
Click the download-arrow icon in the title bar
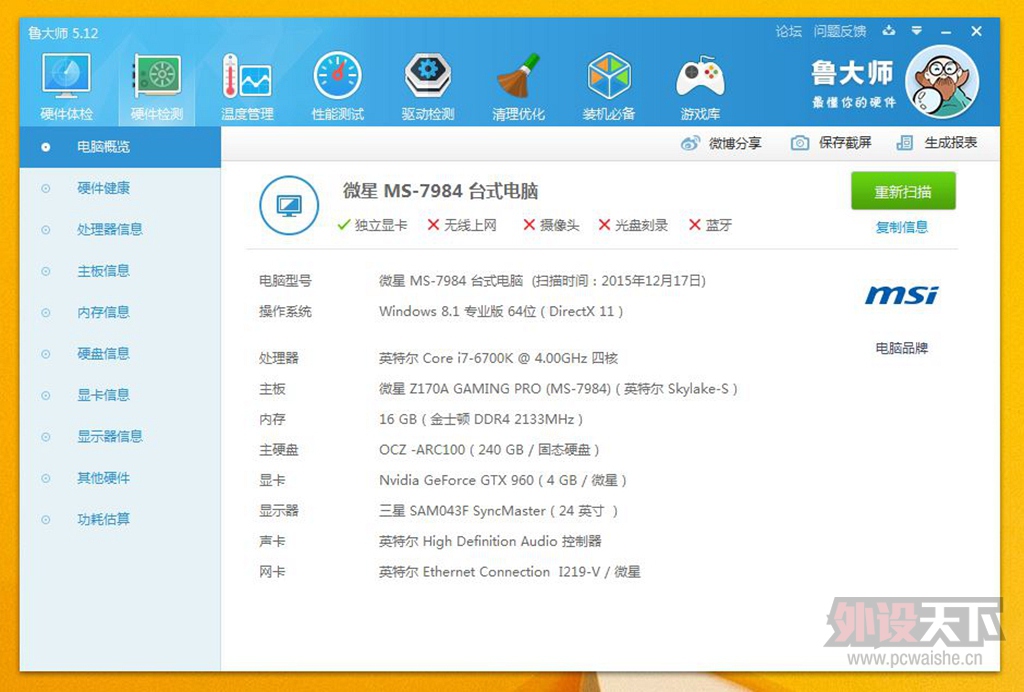point(888,31)
